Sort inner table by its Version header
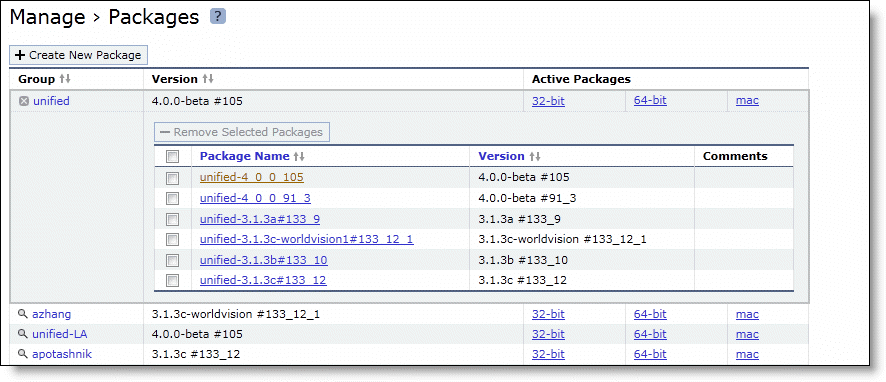The width and height of the screenshot is (886, 382). (501, 156)
